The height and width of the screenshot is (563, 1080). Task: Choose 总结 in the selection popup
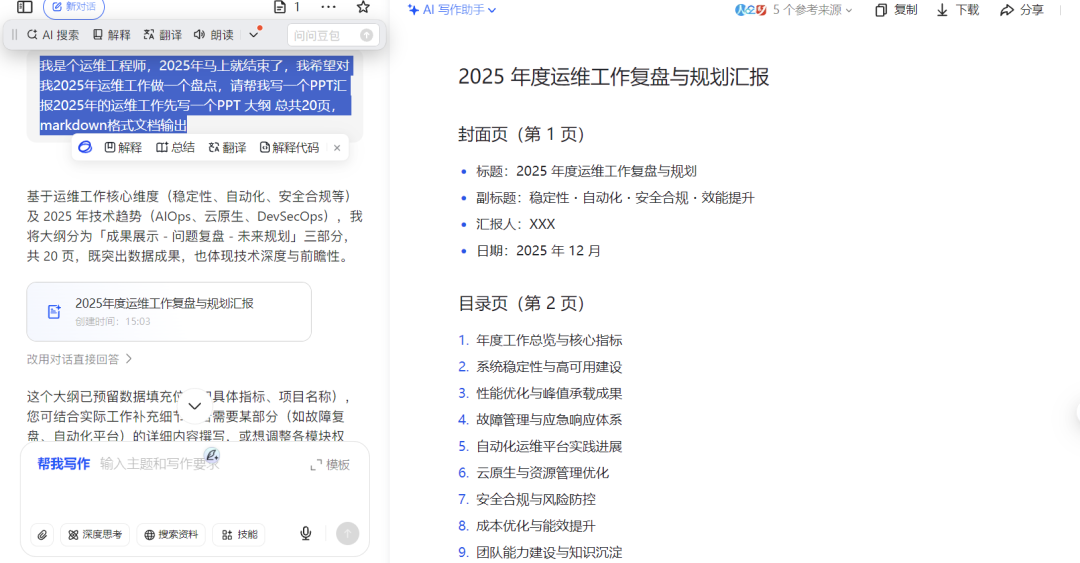click(175, 147)
